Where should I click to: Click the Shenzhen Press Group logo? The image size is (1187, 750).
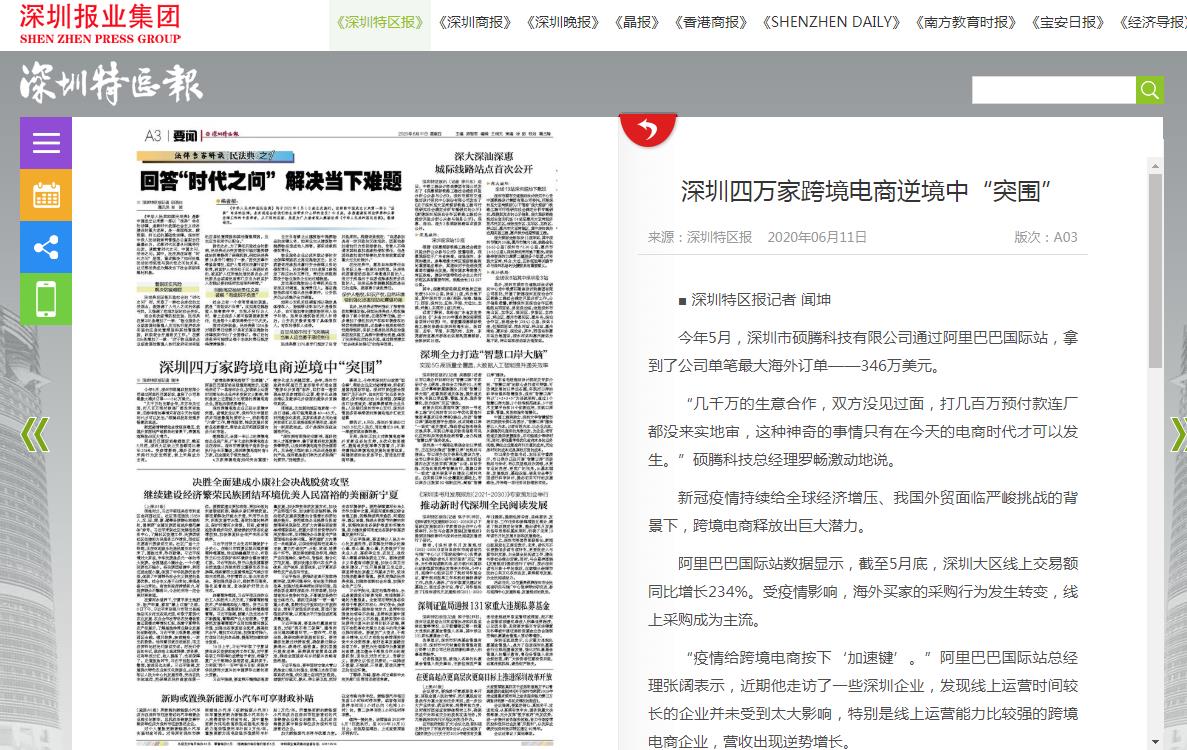tap(100, 24)
